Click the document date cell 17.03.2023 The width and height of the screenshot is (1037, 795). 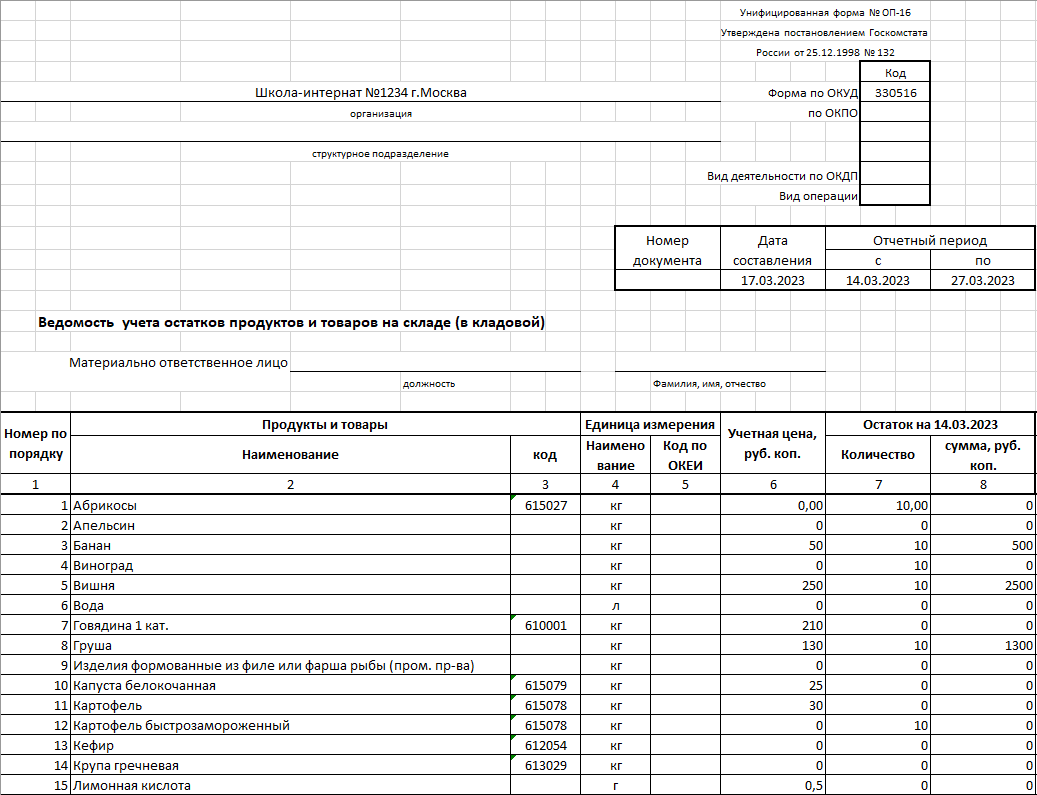(x=773, y=280)
